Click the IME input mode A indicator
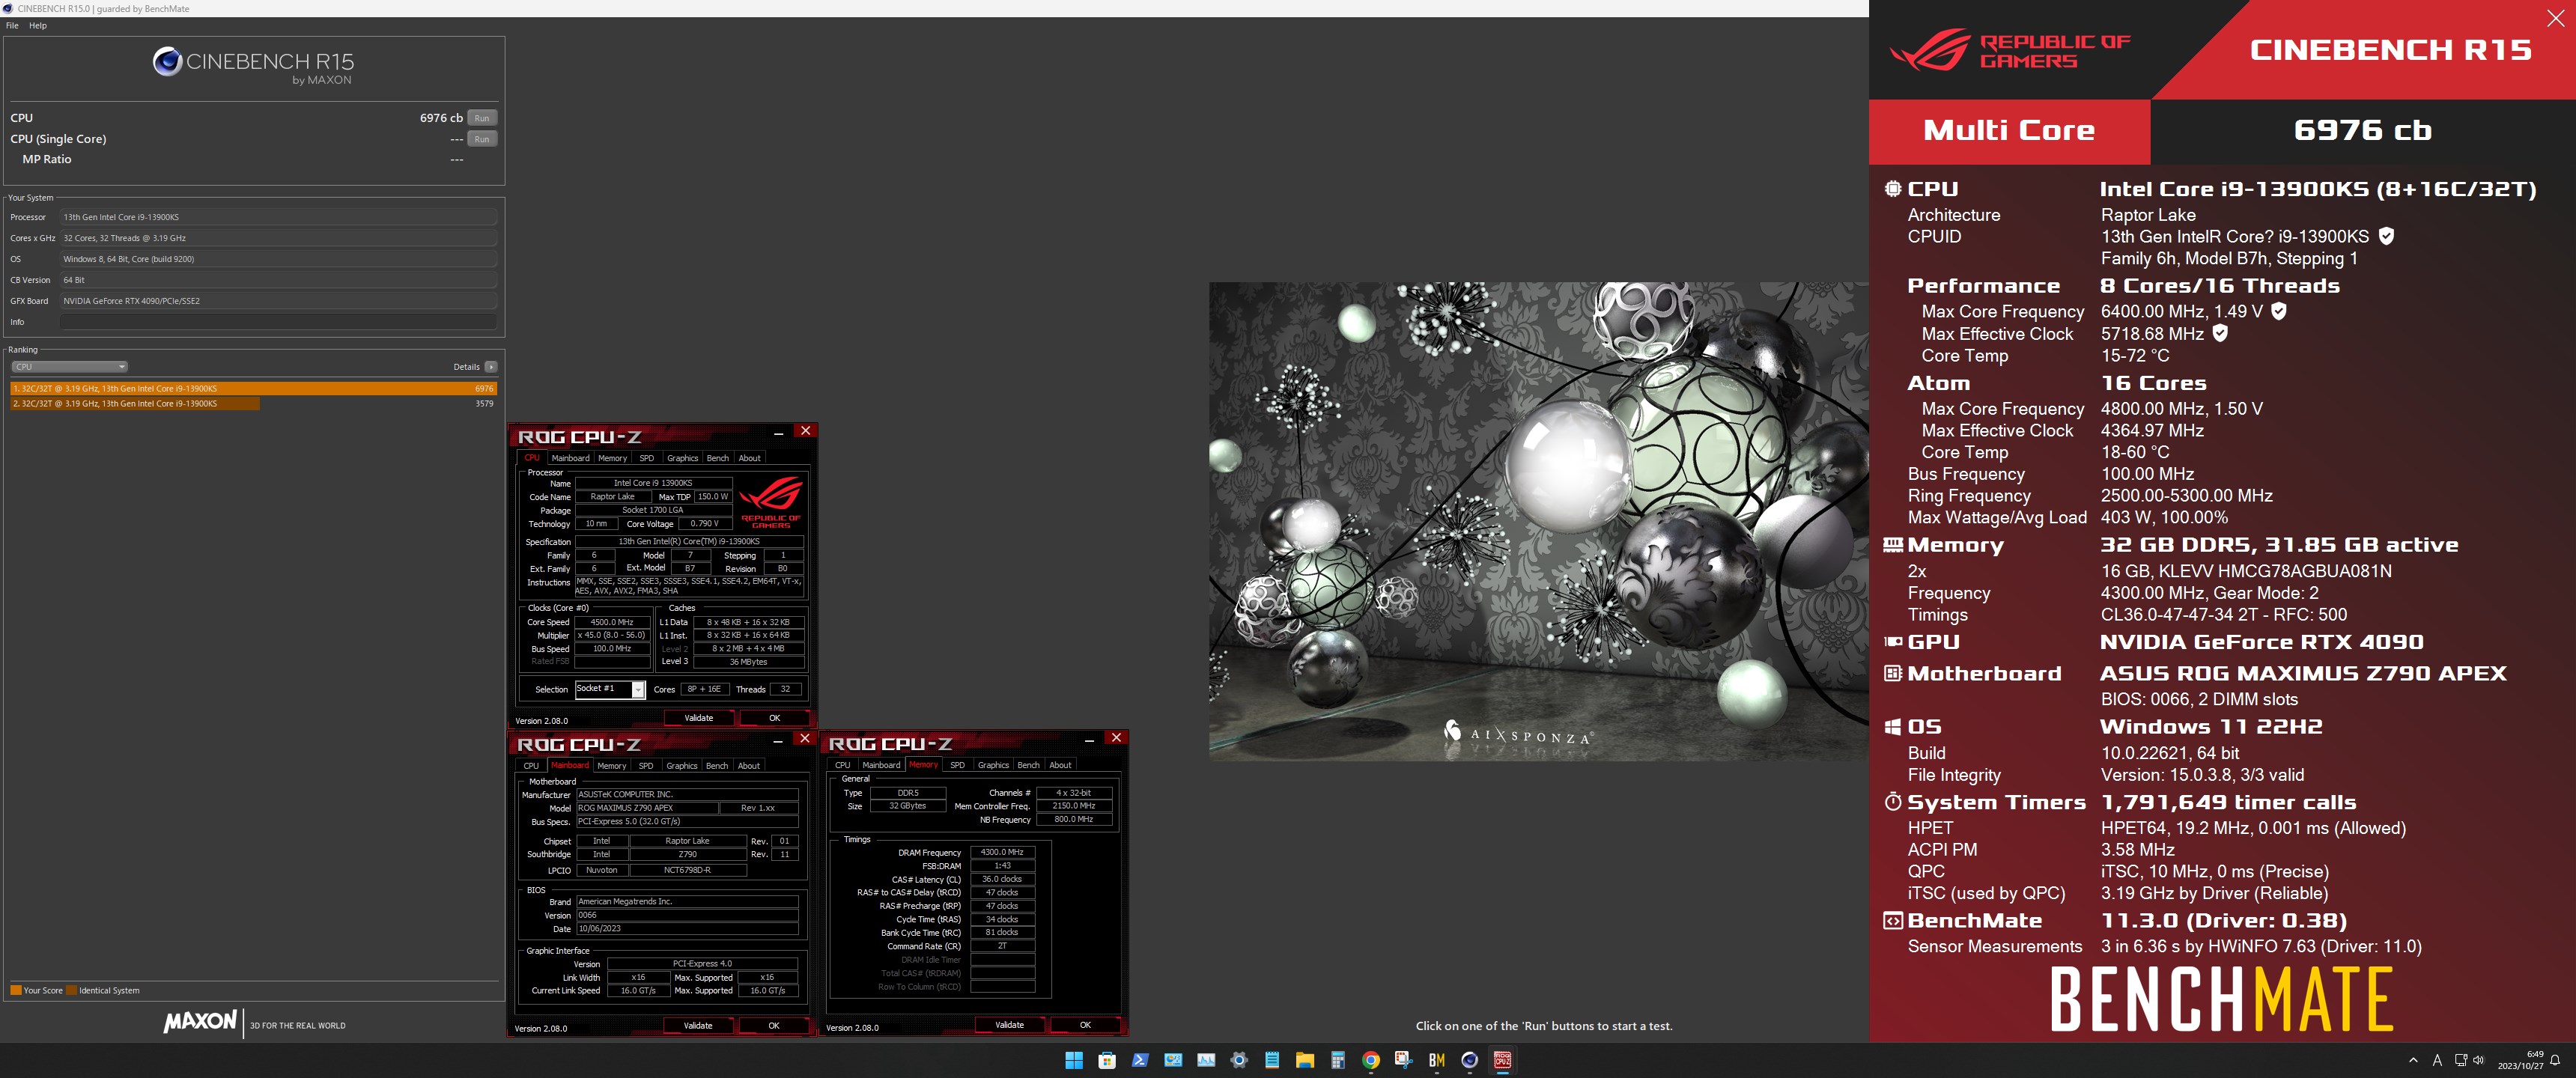 tap(2437, 1060)
